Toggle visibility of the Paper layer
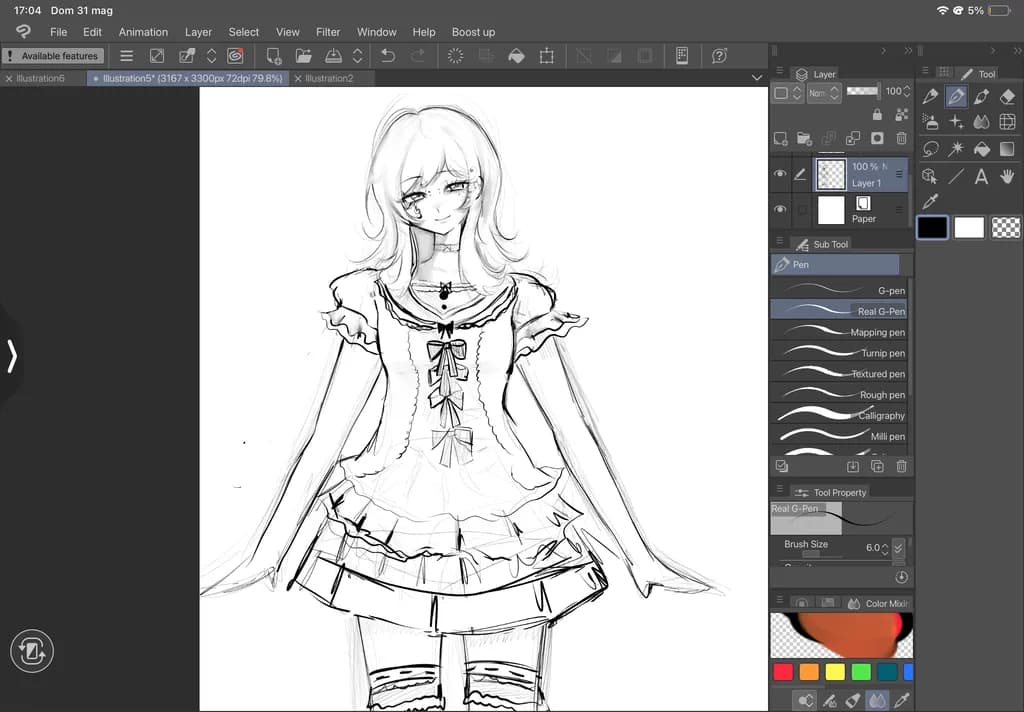 (x=780, y=210)
